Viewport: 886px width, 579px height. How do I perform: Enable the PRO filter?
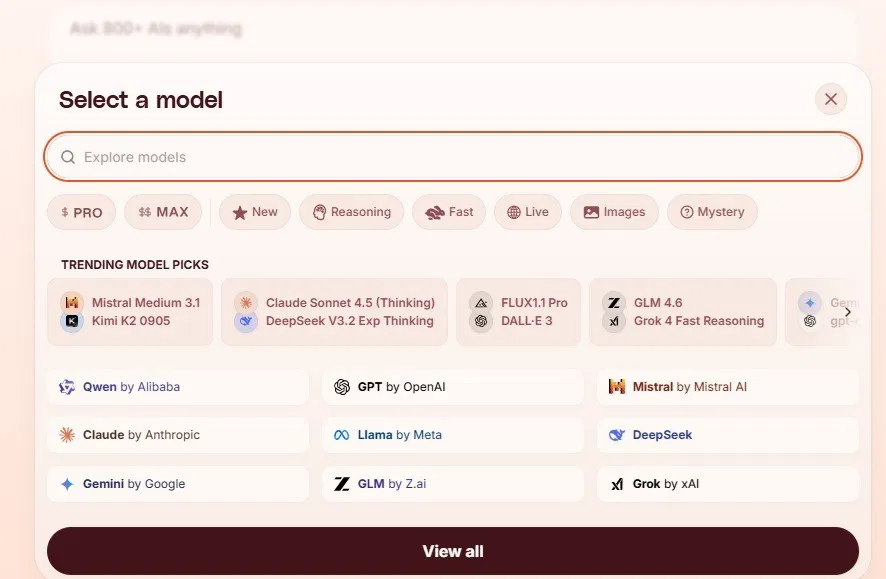(x=81, y=211)
